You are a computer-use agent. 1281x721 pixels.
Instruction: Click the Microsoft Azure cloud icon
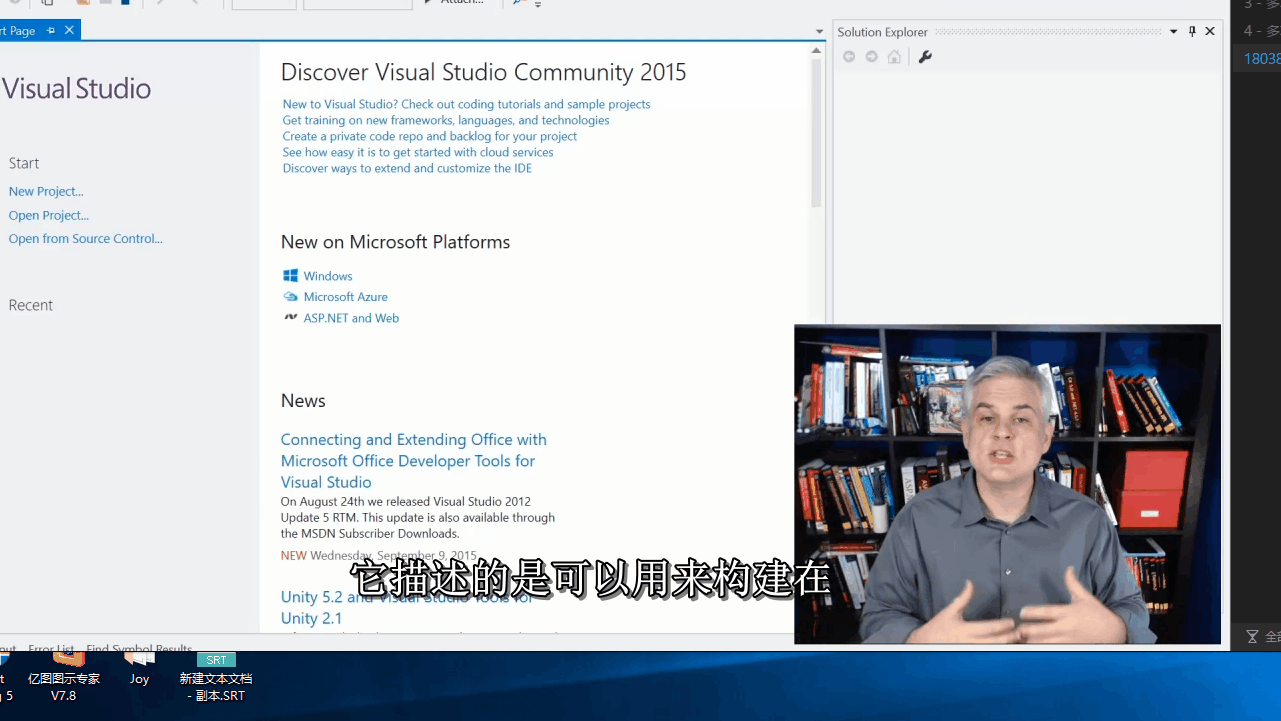pos(290,297)
